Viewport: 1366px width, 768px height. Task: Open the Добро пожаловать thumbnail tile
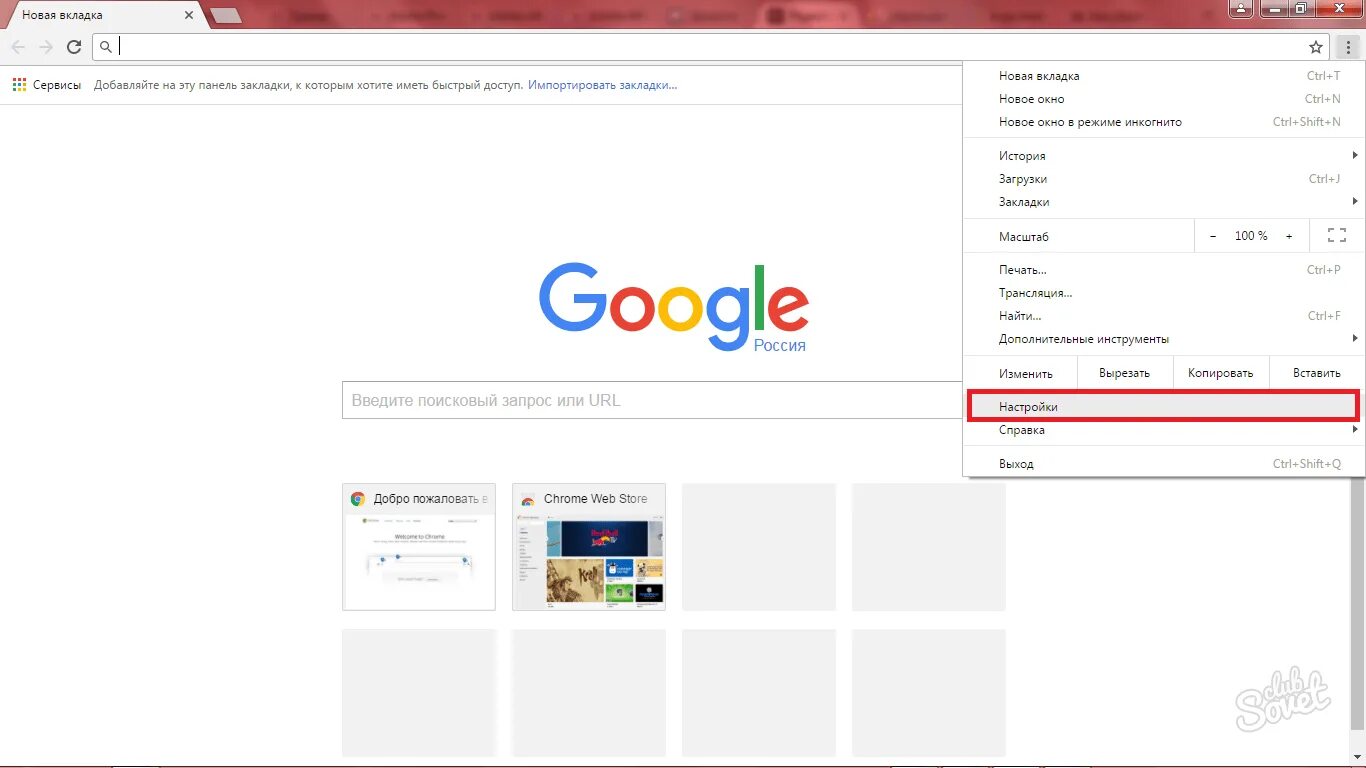pyautogui.click(x=419, y=547)
